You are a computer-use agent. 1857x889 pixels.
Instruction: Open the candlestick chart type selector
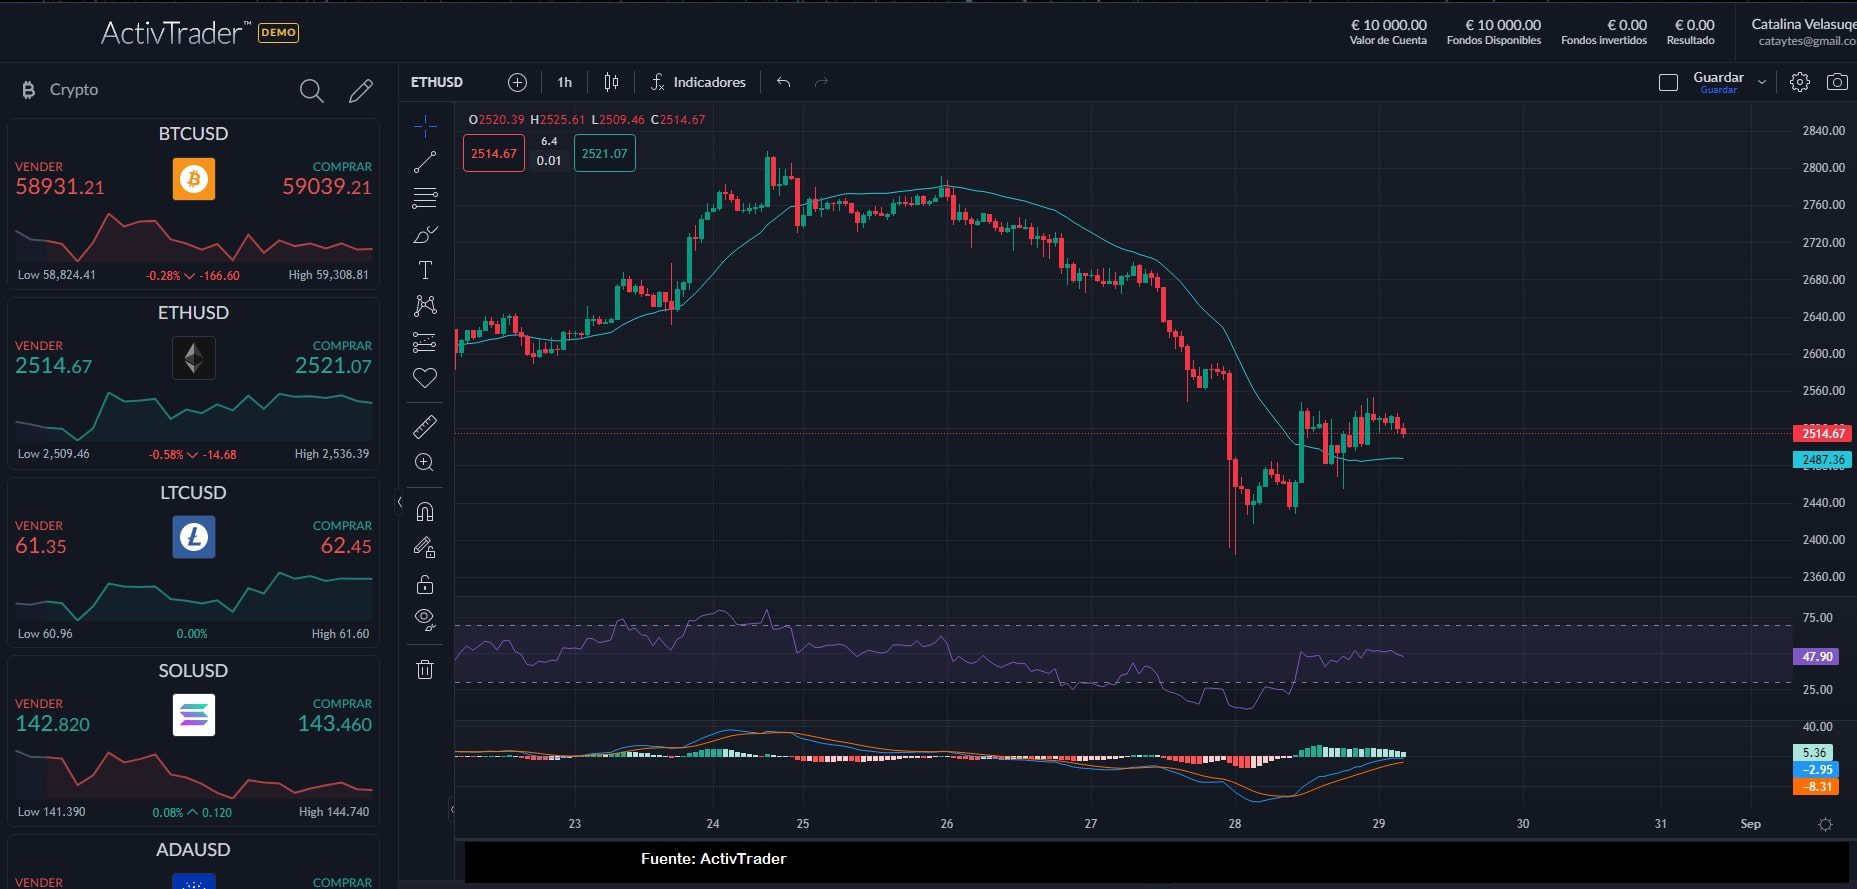(611, 82)
